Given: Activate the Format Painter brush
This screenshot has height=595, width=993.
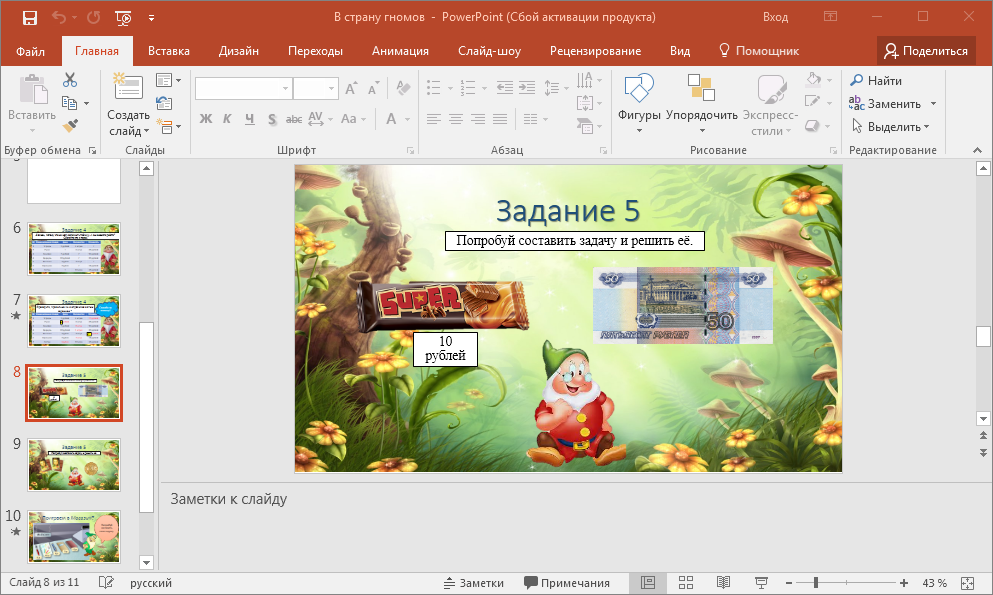Looking at the screenshot, I should point(70,126).
